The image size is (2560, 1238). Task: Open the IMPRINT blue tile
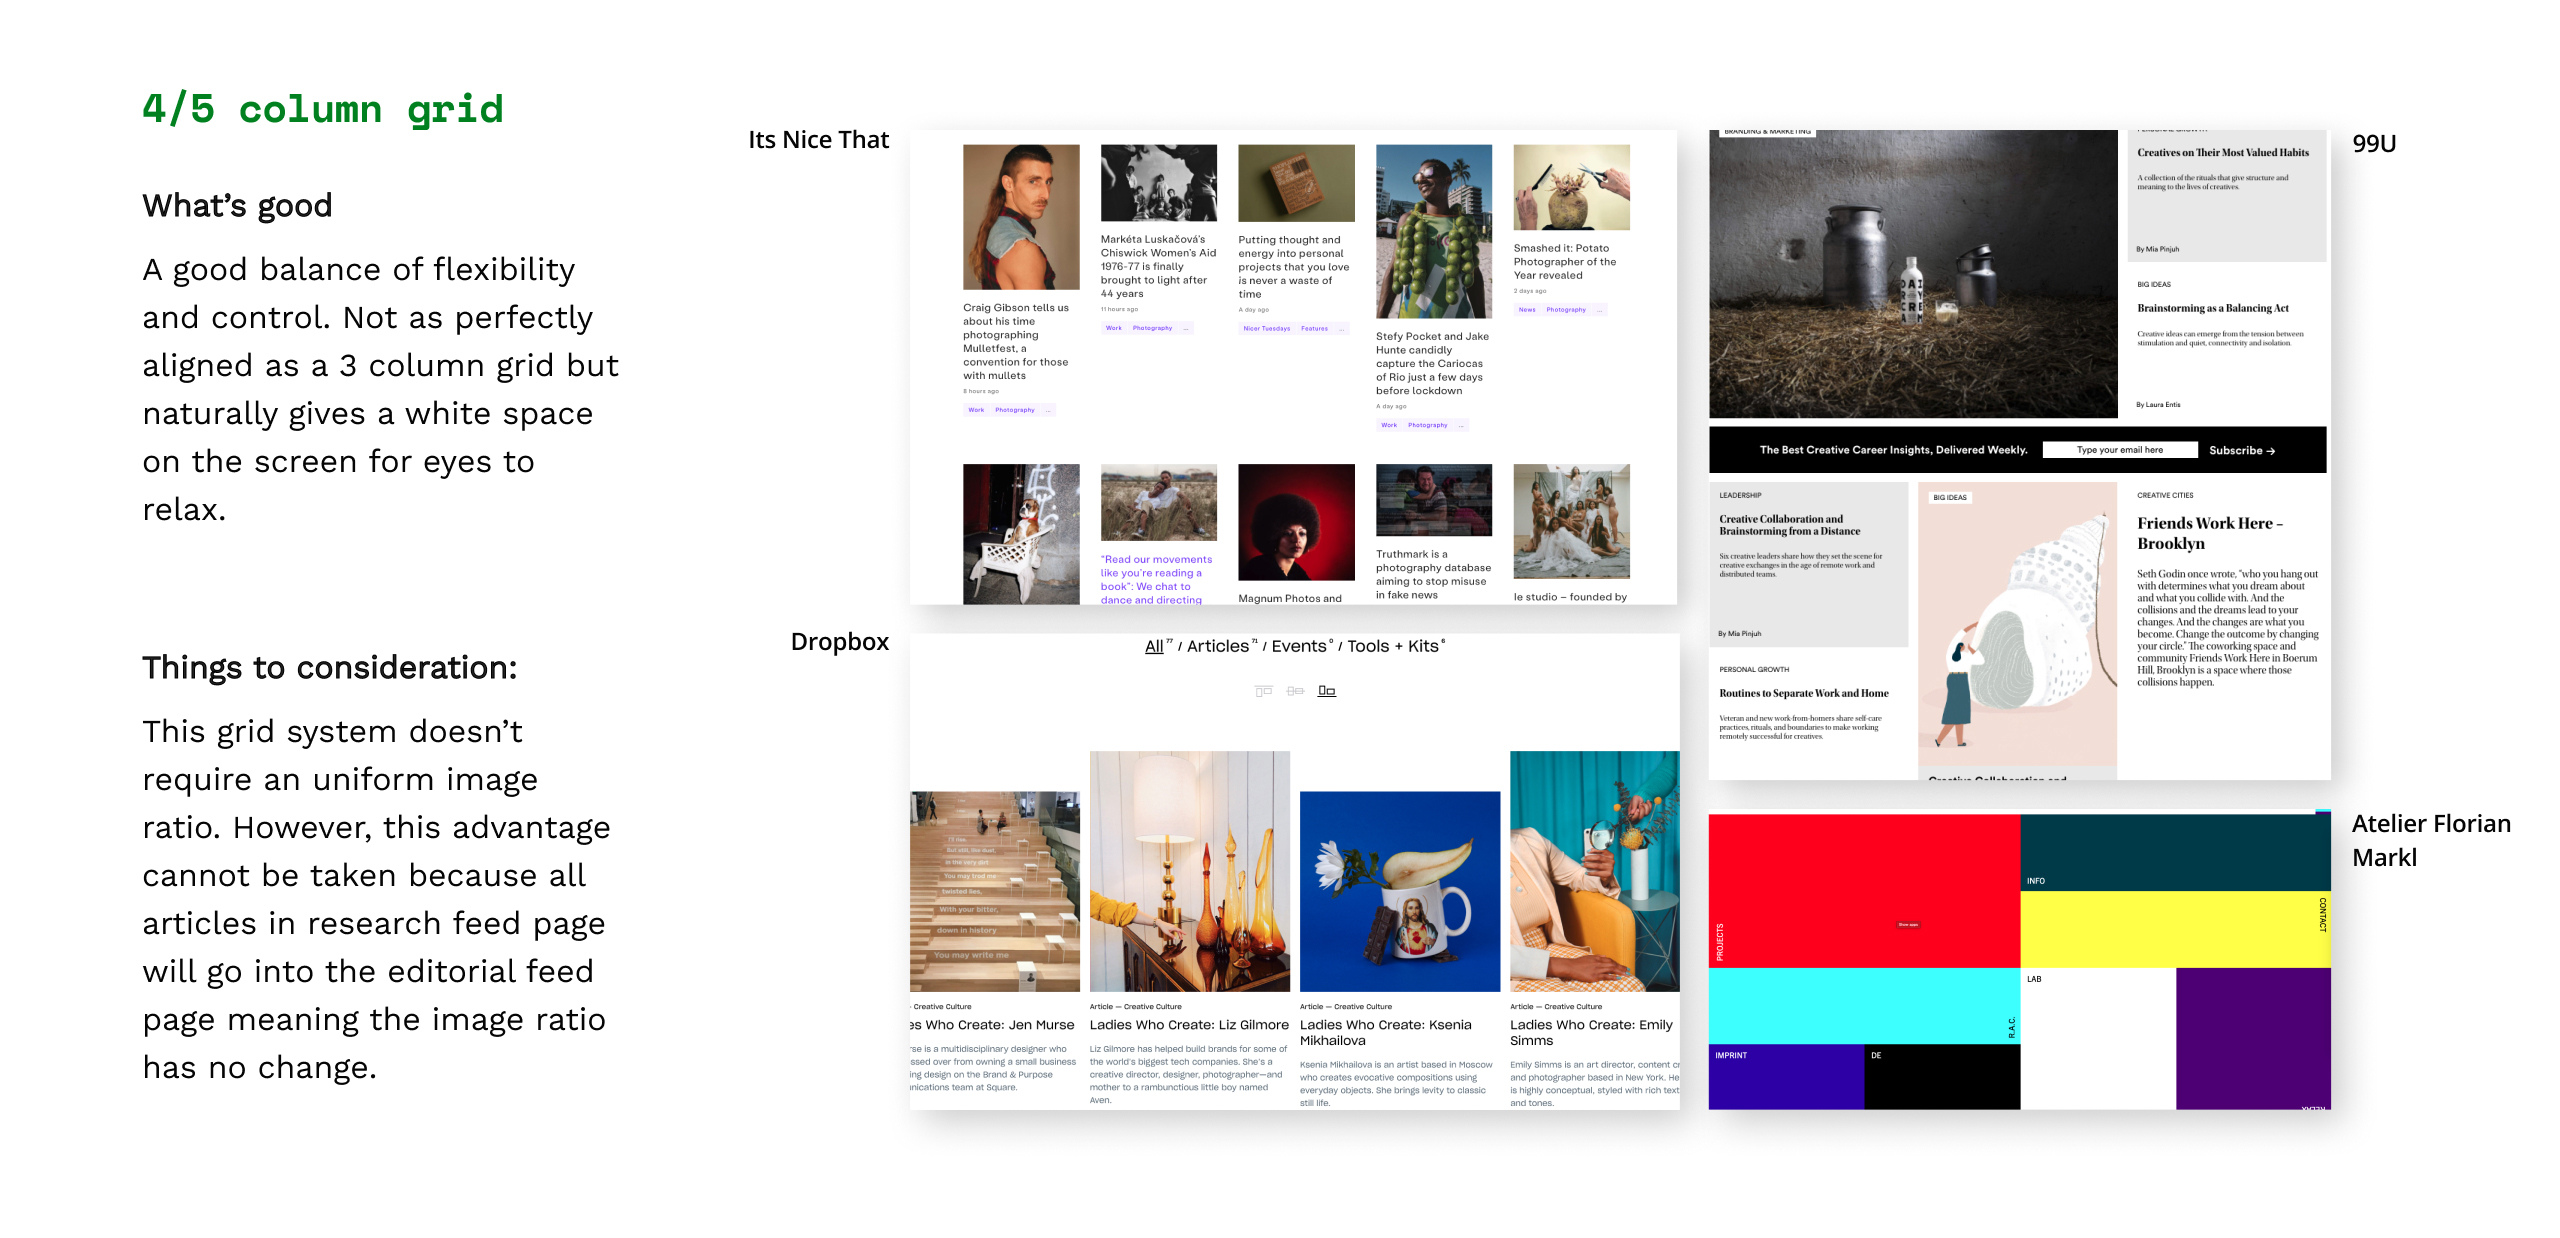1786,1076
